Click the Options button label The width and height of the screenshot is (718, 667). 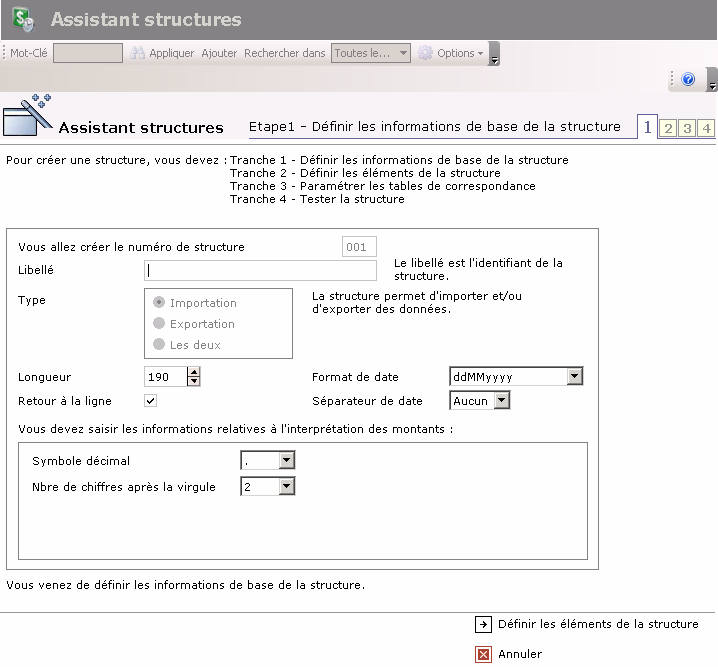[x=456, y=54]
